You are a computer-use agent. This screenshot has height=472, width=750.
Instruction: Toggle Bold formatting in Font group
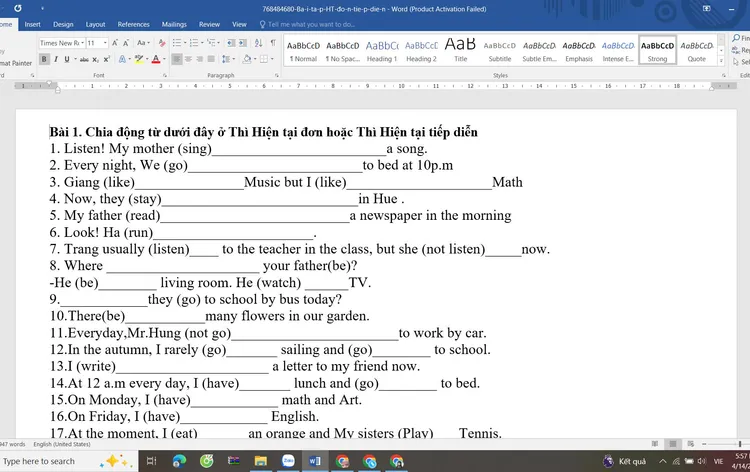pos(44,60)
